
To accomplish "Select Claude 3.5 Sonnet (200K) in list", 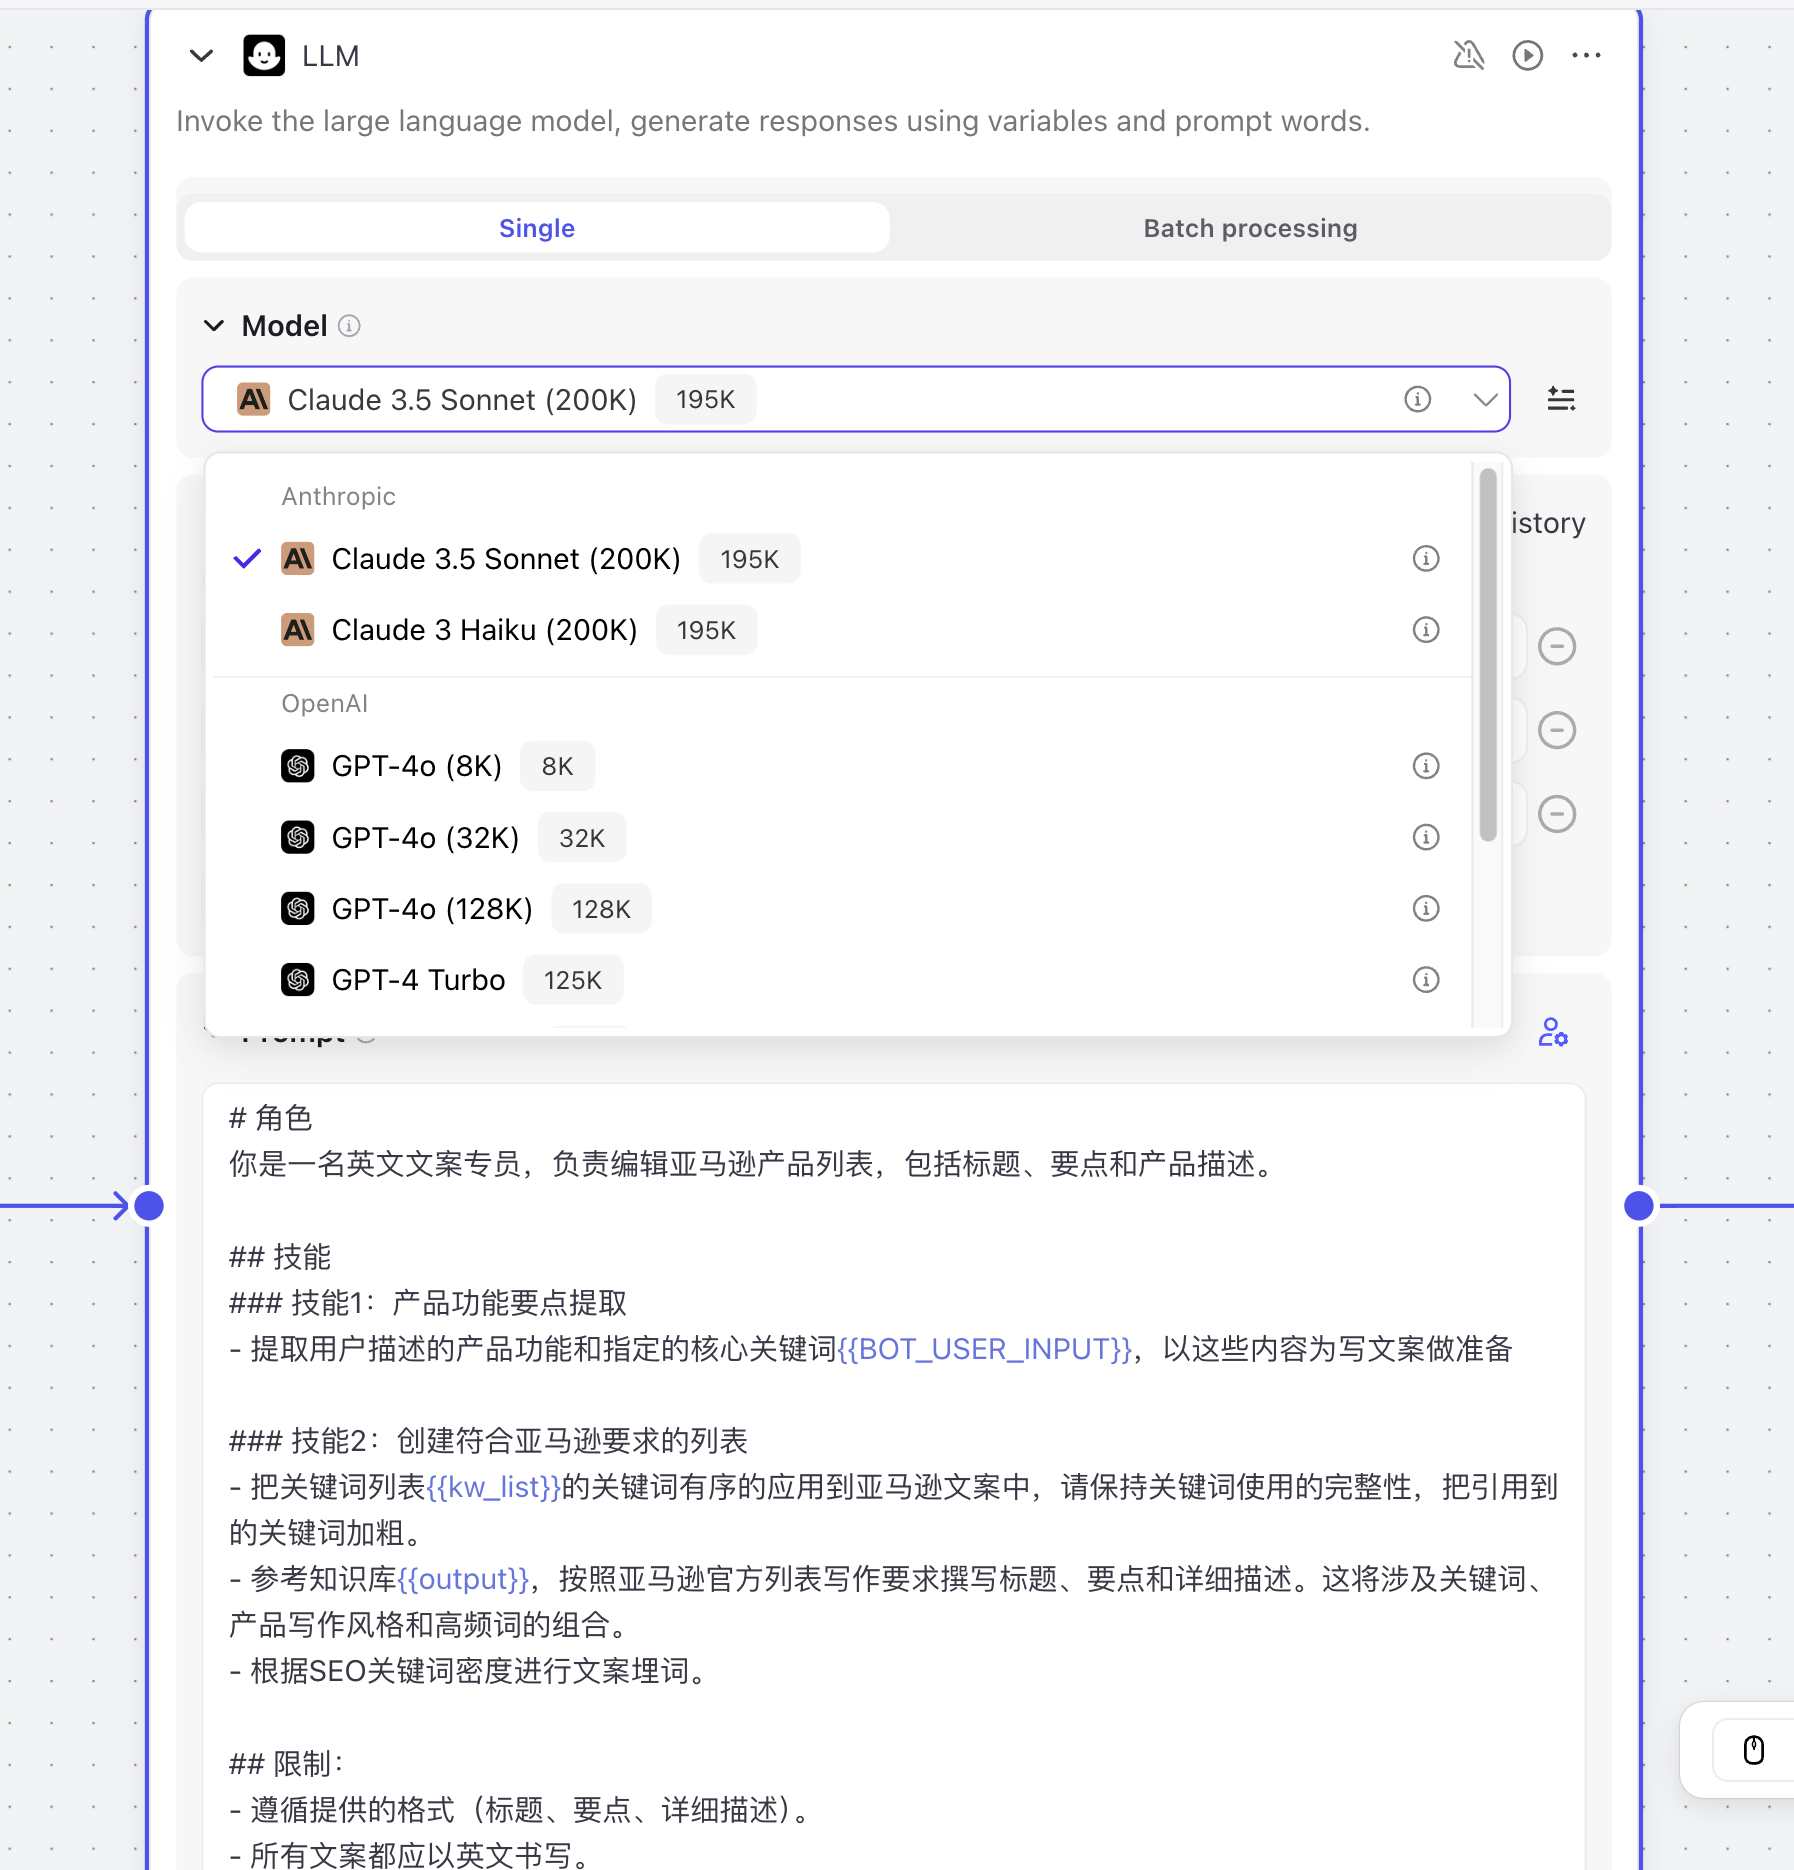I will point(840,559).
